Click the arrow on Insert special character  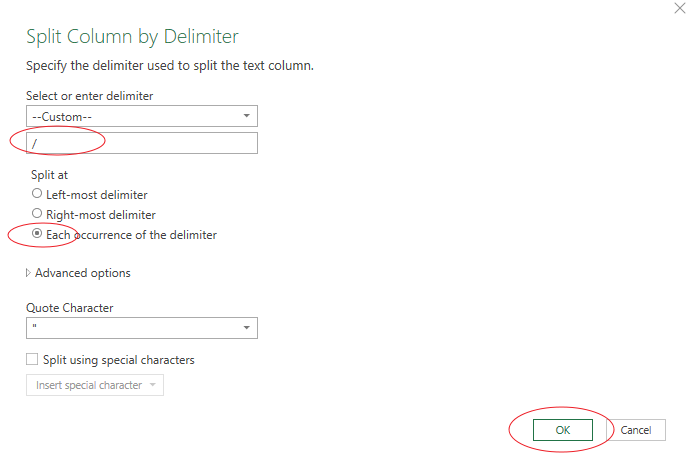(152, 385)
